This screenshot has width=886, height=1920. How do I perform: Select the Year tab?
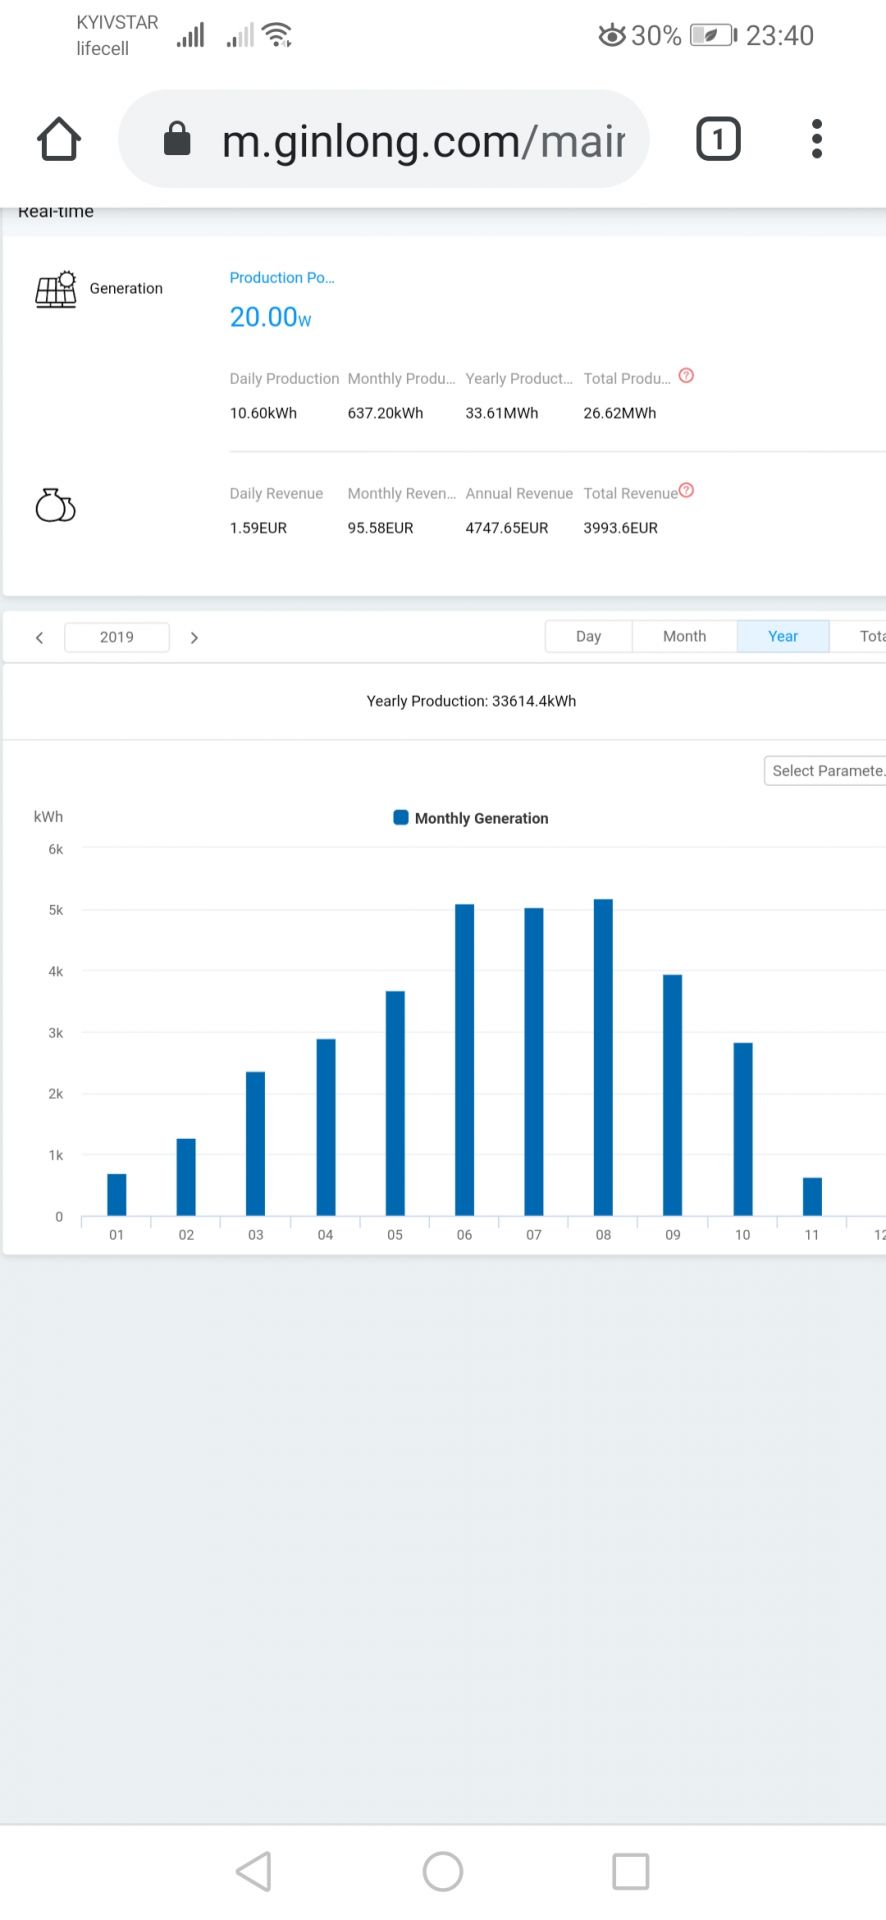point(782,637)
